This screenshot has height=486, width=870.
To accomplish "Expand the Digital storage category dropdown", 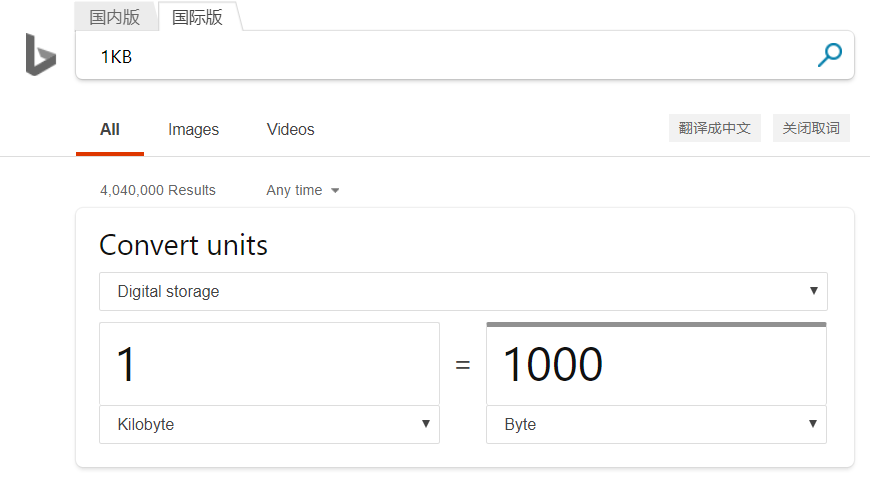I will click(463, 291).
